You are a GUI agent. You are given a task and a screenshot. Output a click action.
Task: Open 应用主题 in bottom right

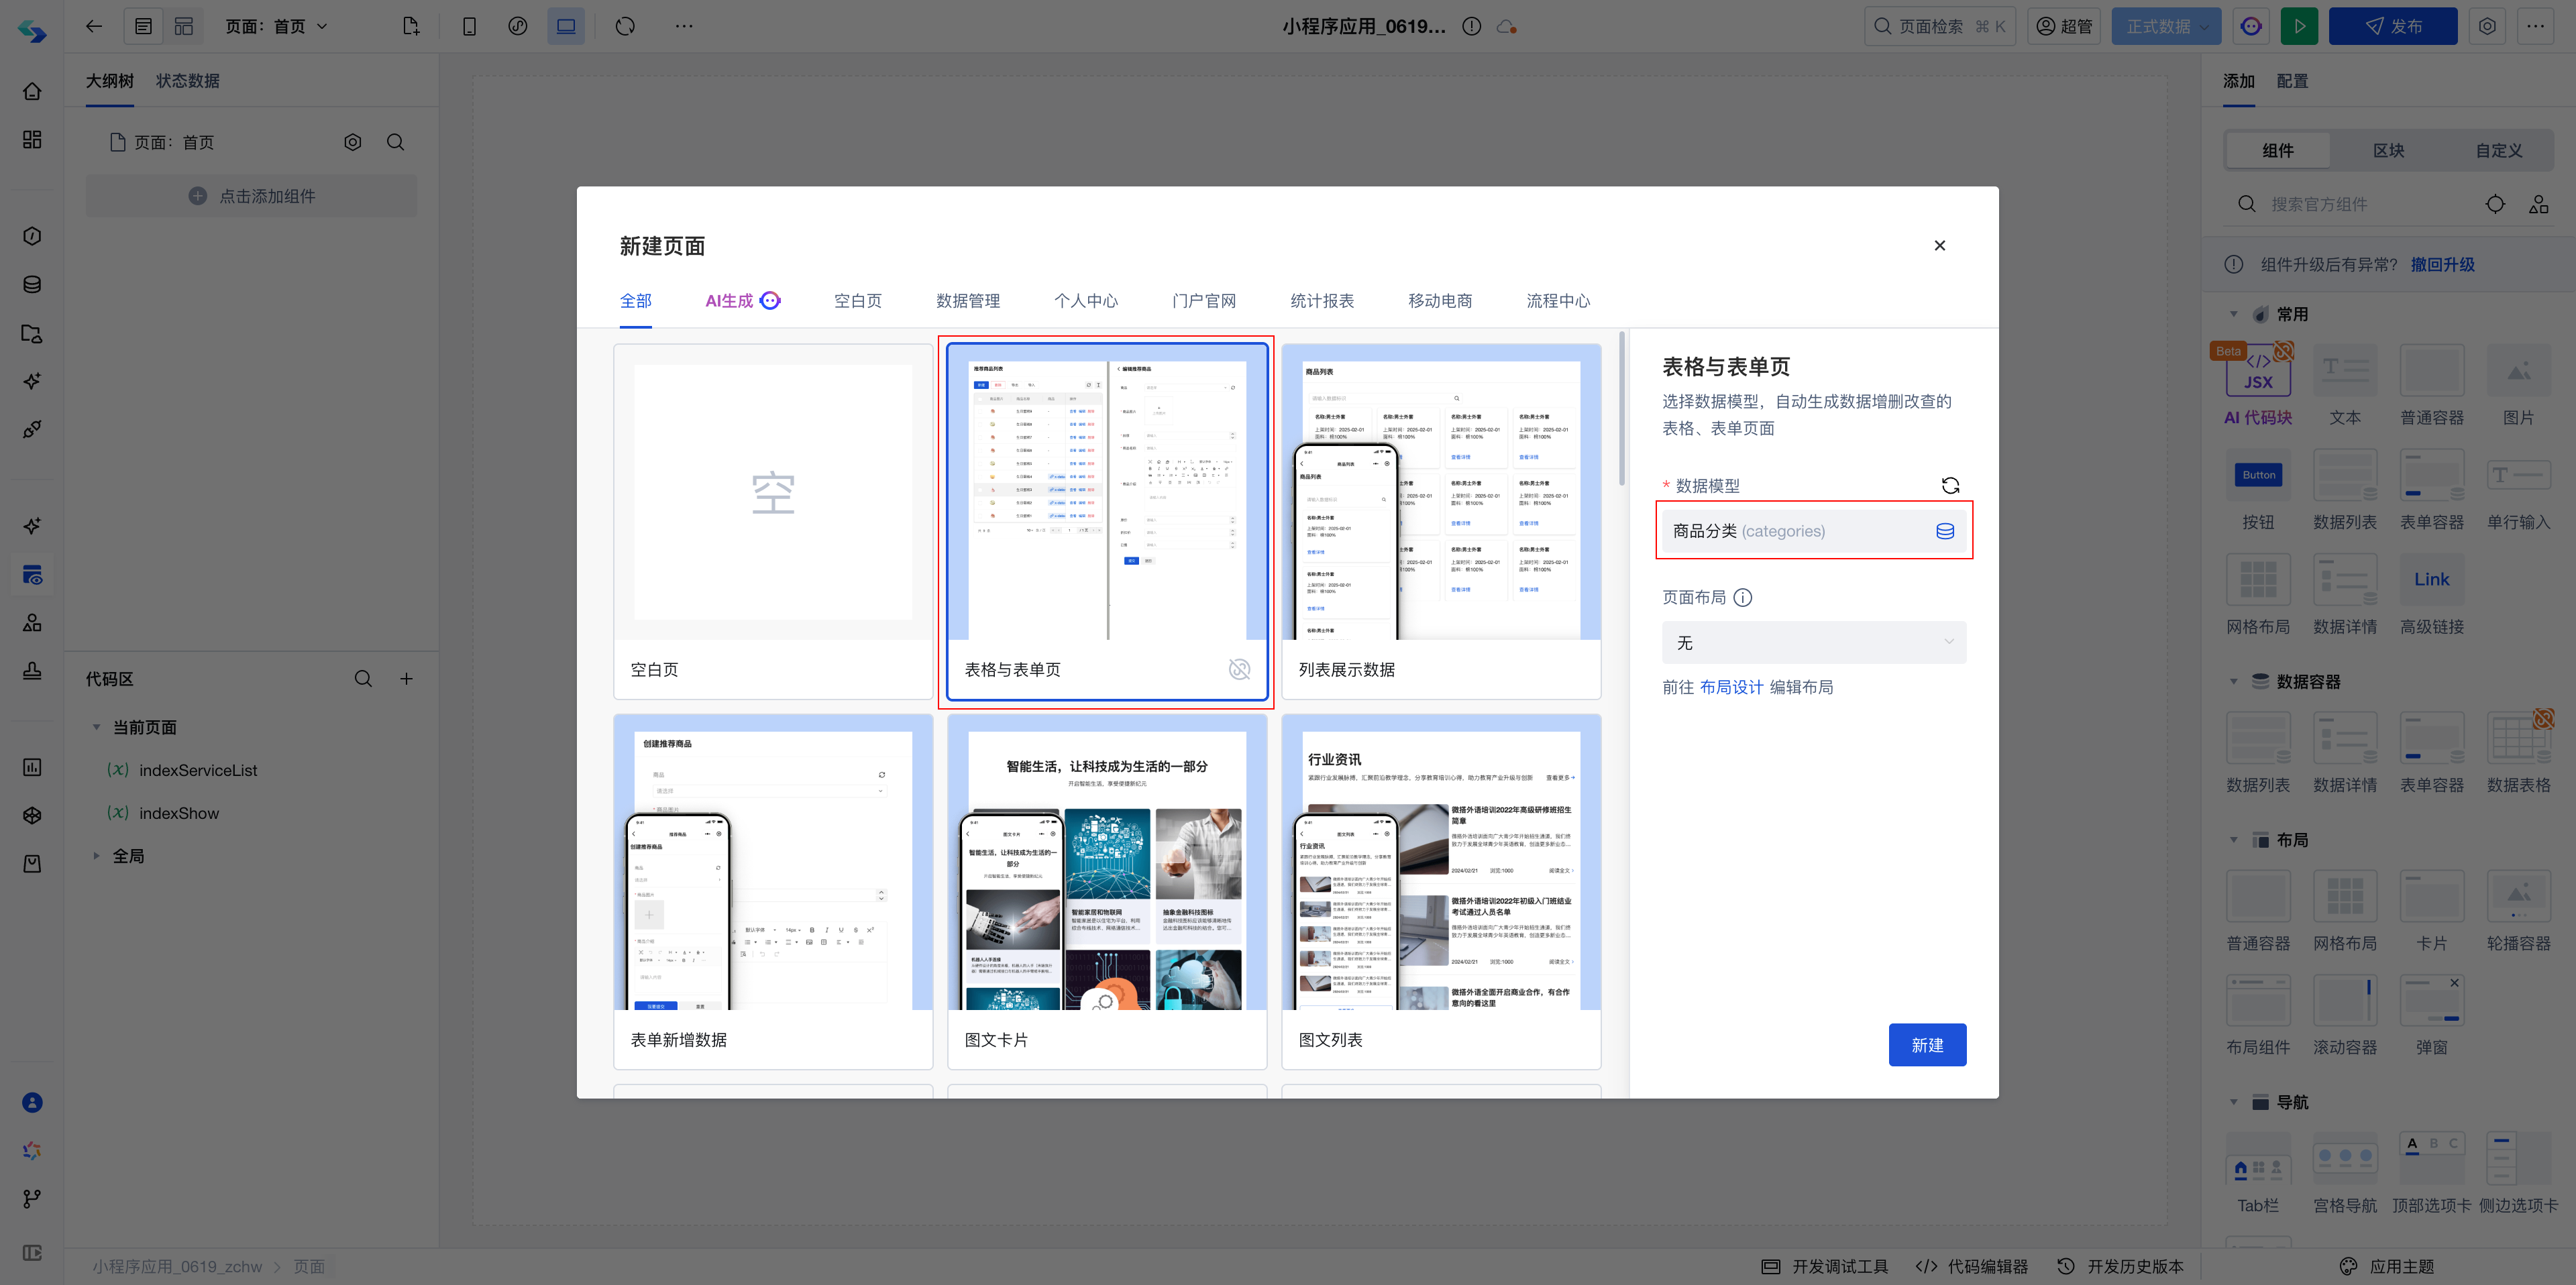point(2387,1267)
